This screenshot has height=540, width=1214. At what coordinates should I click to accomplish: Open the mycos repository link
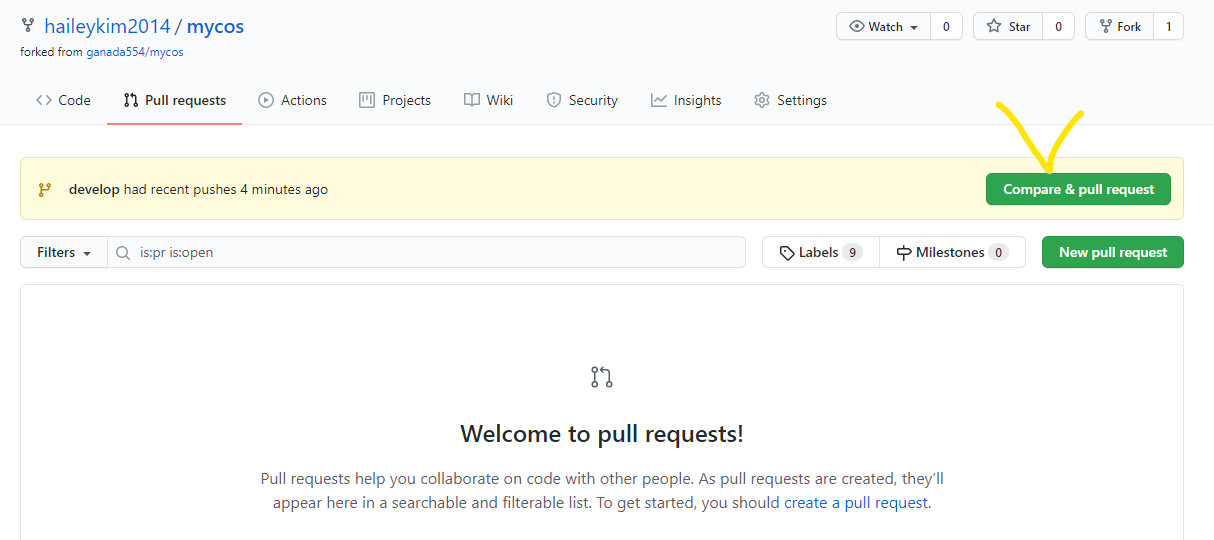click(215, 27)
